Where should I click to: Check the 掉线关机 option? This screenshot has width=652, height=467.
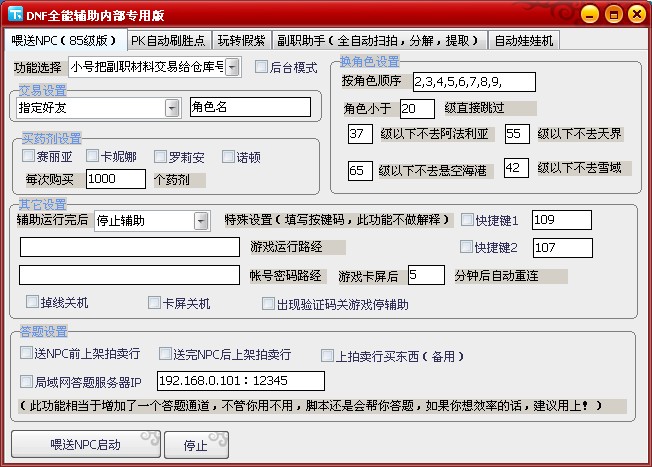coord(33,302)
